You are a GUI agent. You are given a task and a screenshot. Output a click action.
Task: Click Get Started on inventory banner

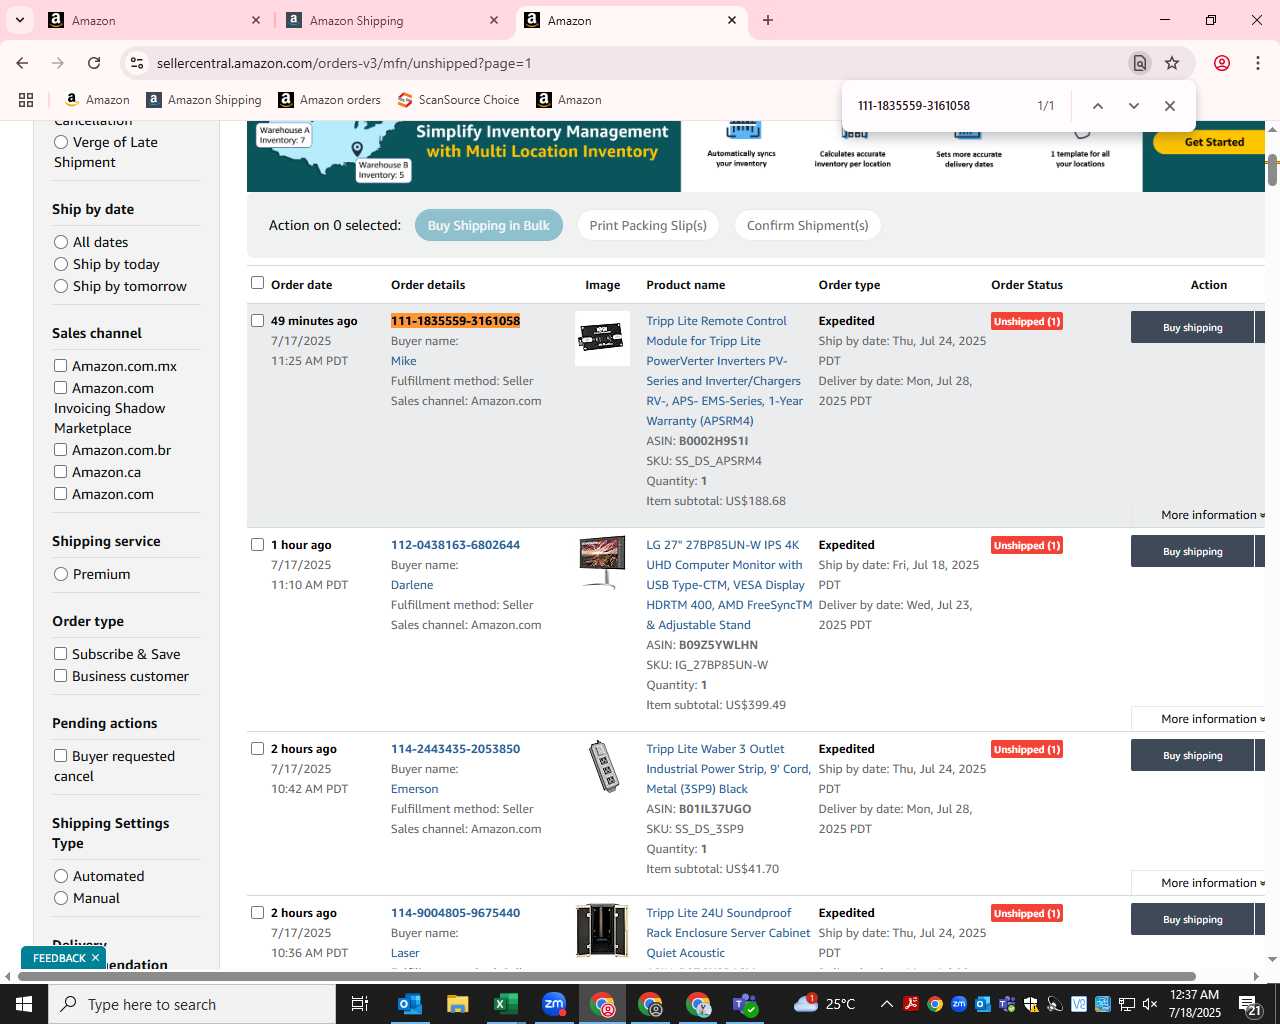coord(1209,142)
